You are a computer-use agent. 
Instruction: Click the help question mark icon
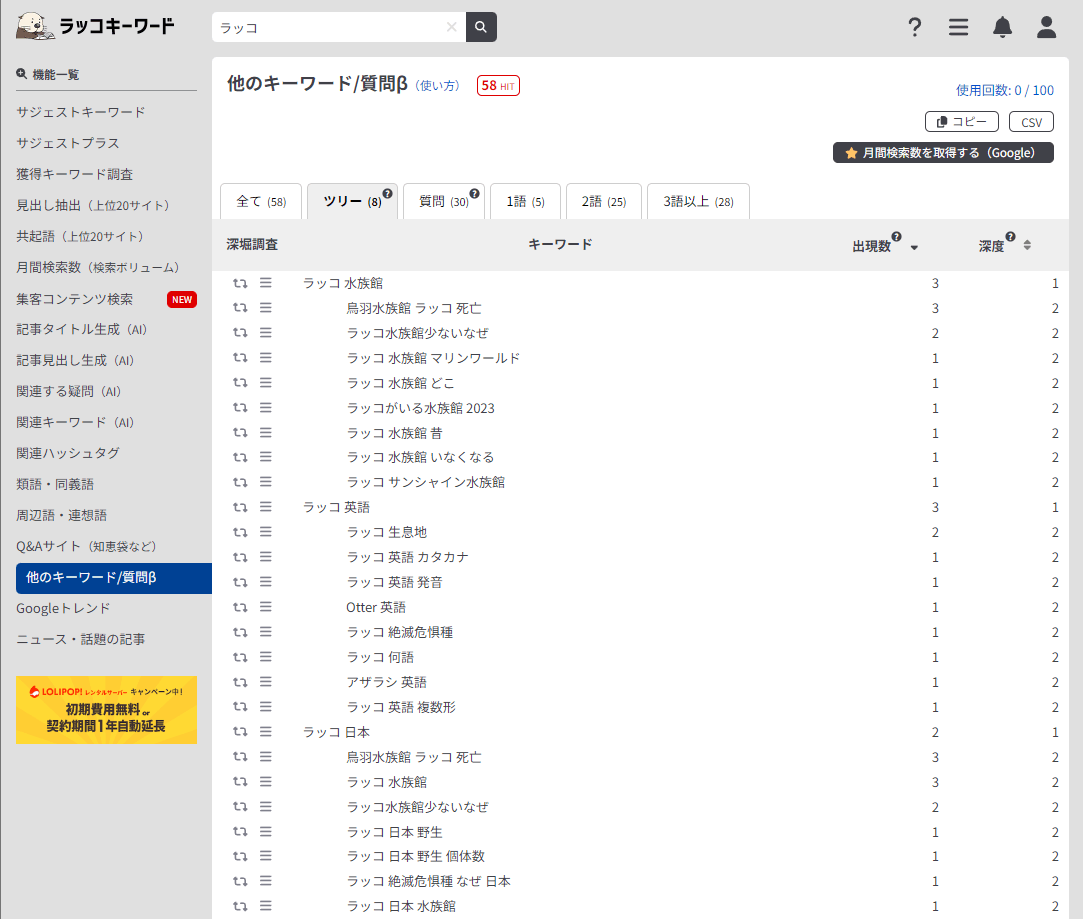tap(915, 27)
